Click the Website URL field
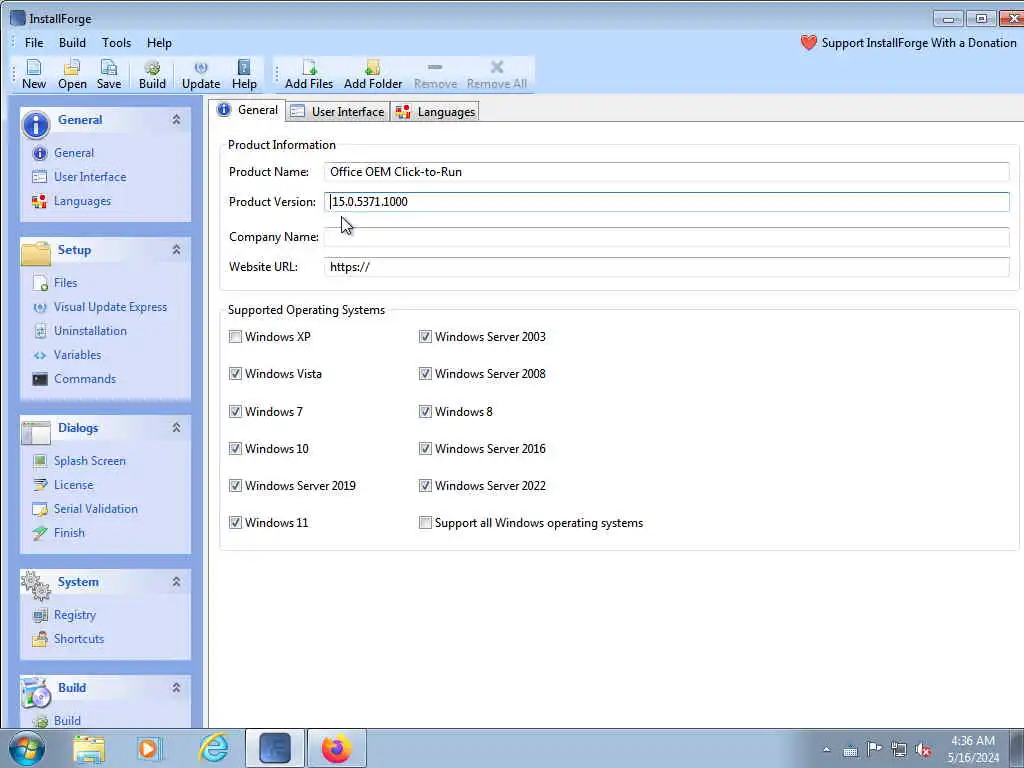Viewport: 1024px width, 768px height. tap(667, 267)
